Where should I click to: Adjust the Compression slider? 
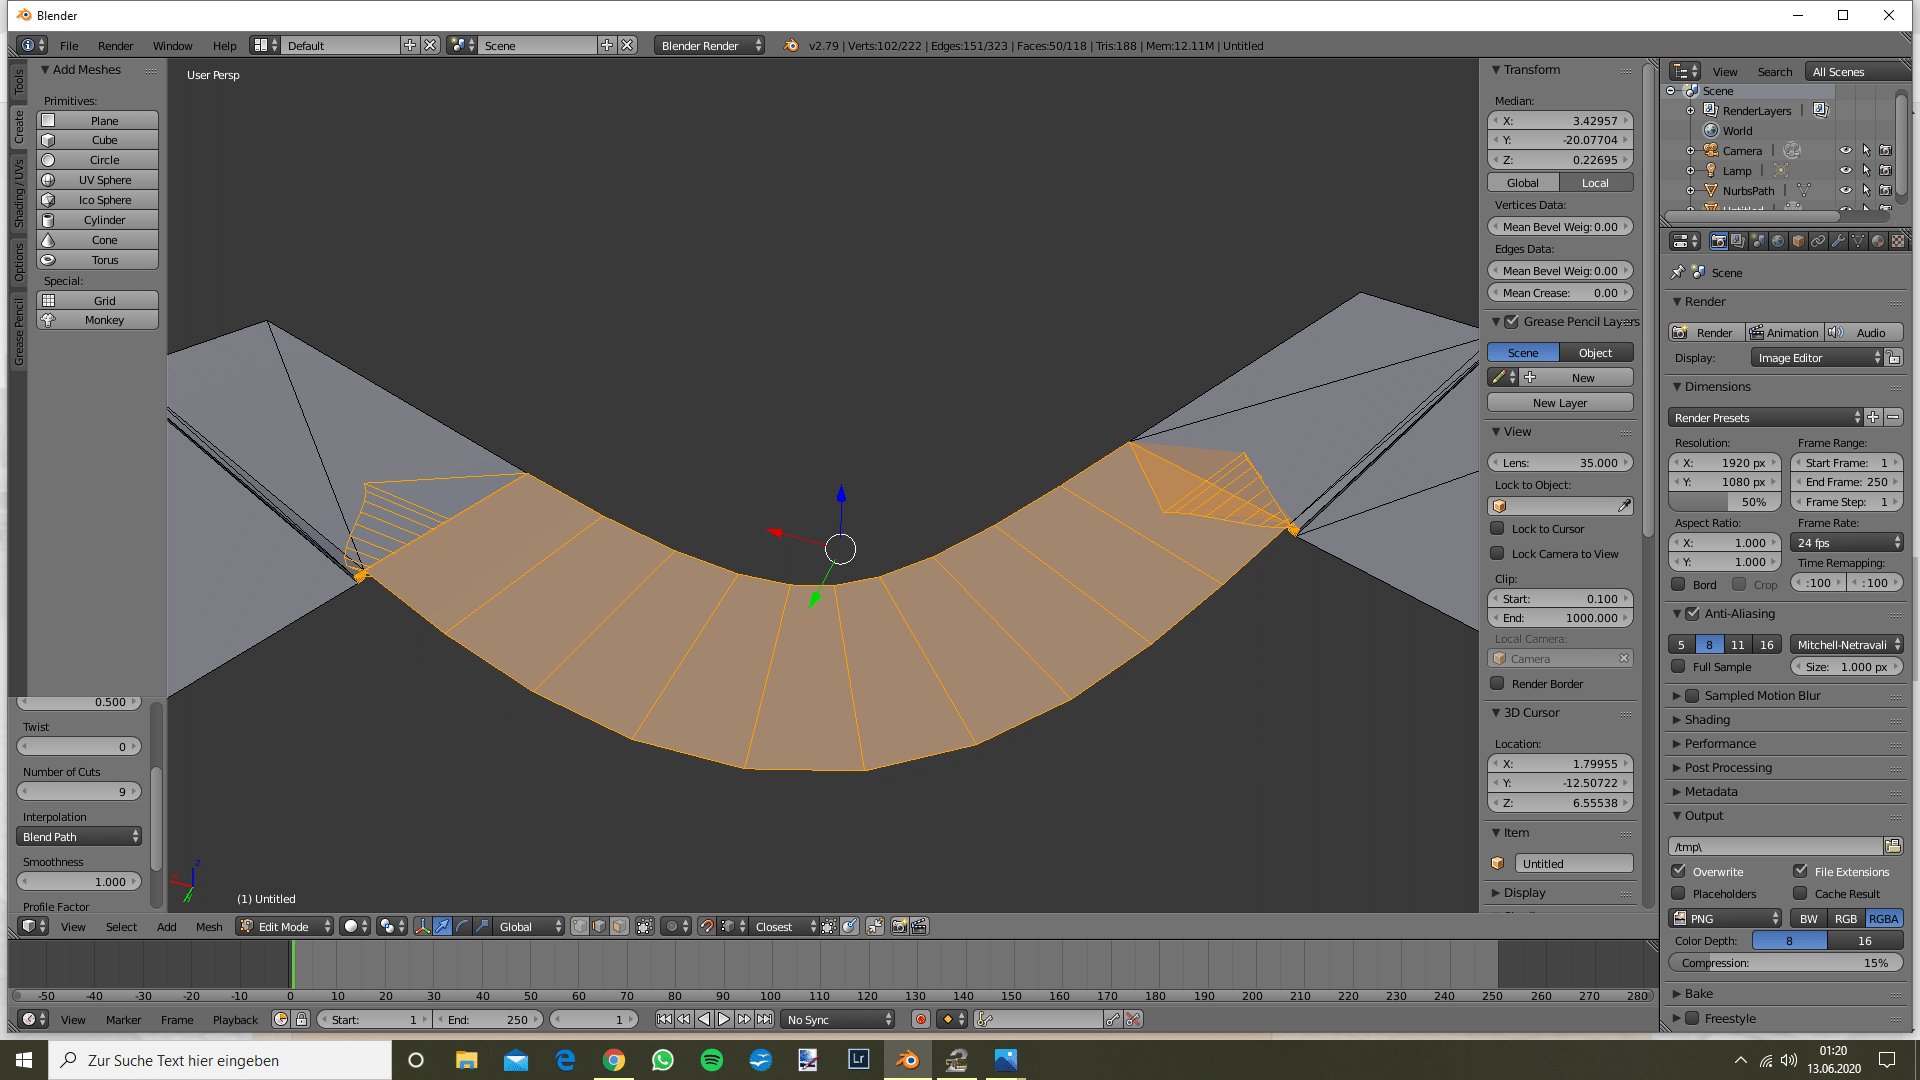(x=1785, y=963)
